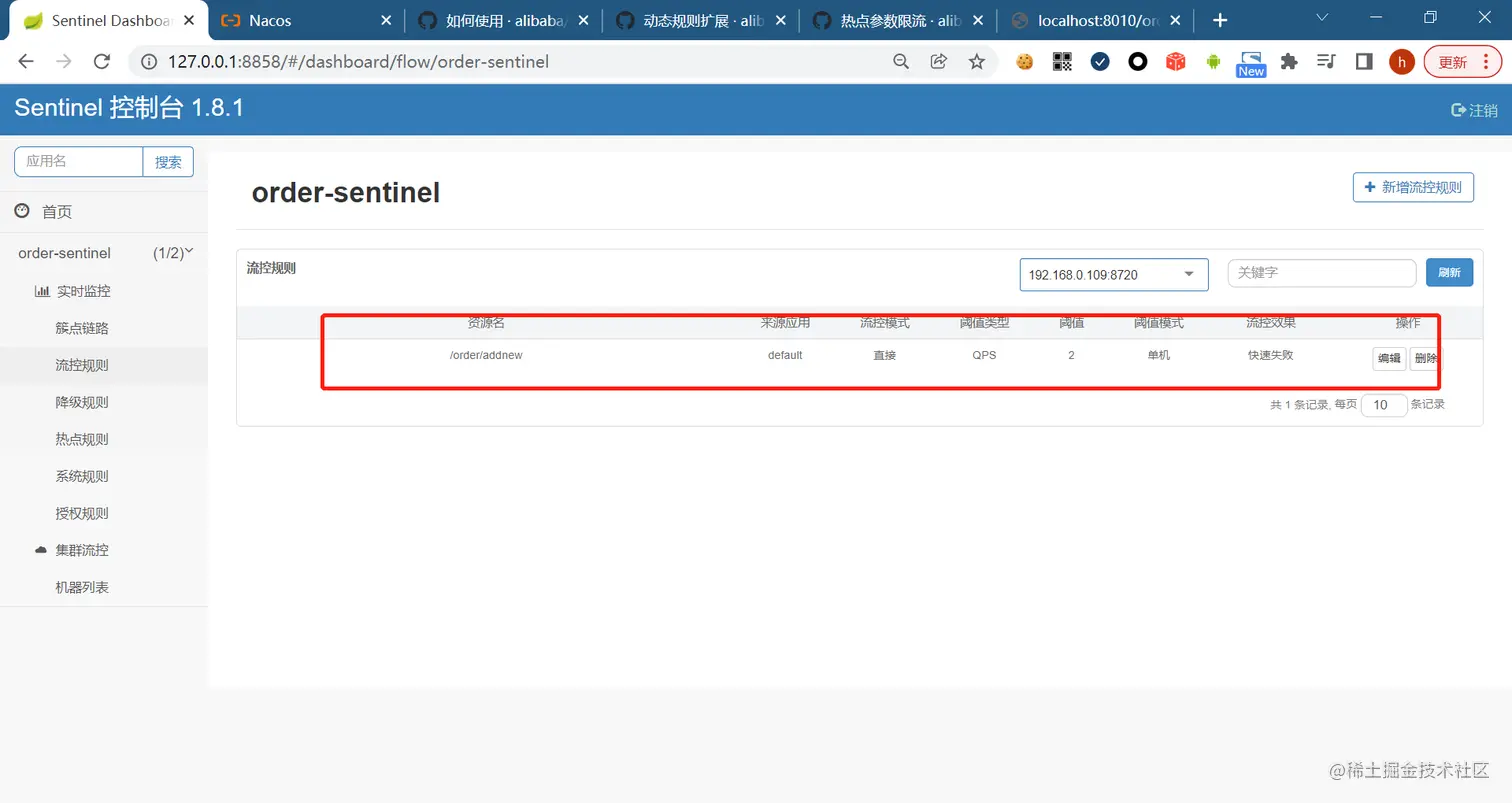Screen dimensions: 1512x803
Task: Click the 关键字 keyword filter field
Action: point(1322,272)
